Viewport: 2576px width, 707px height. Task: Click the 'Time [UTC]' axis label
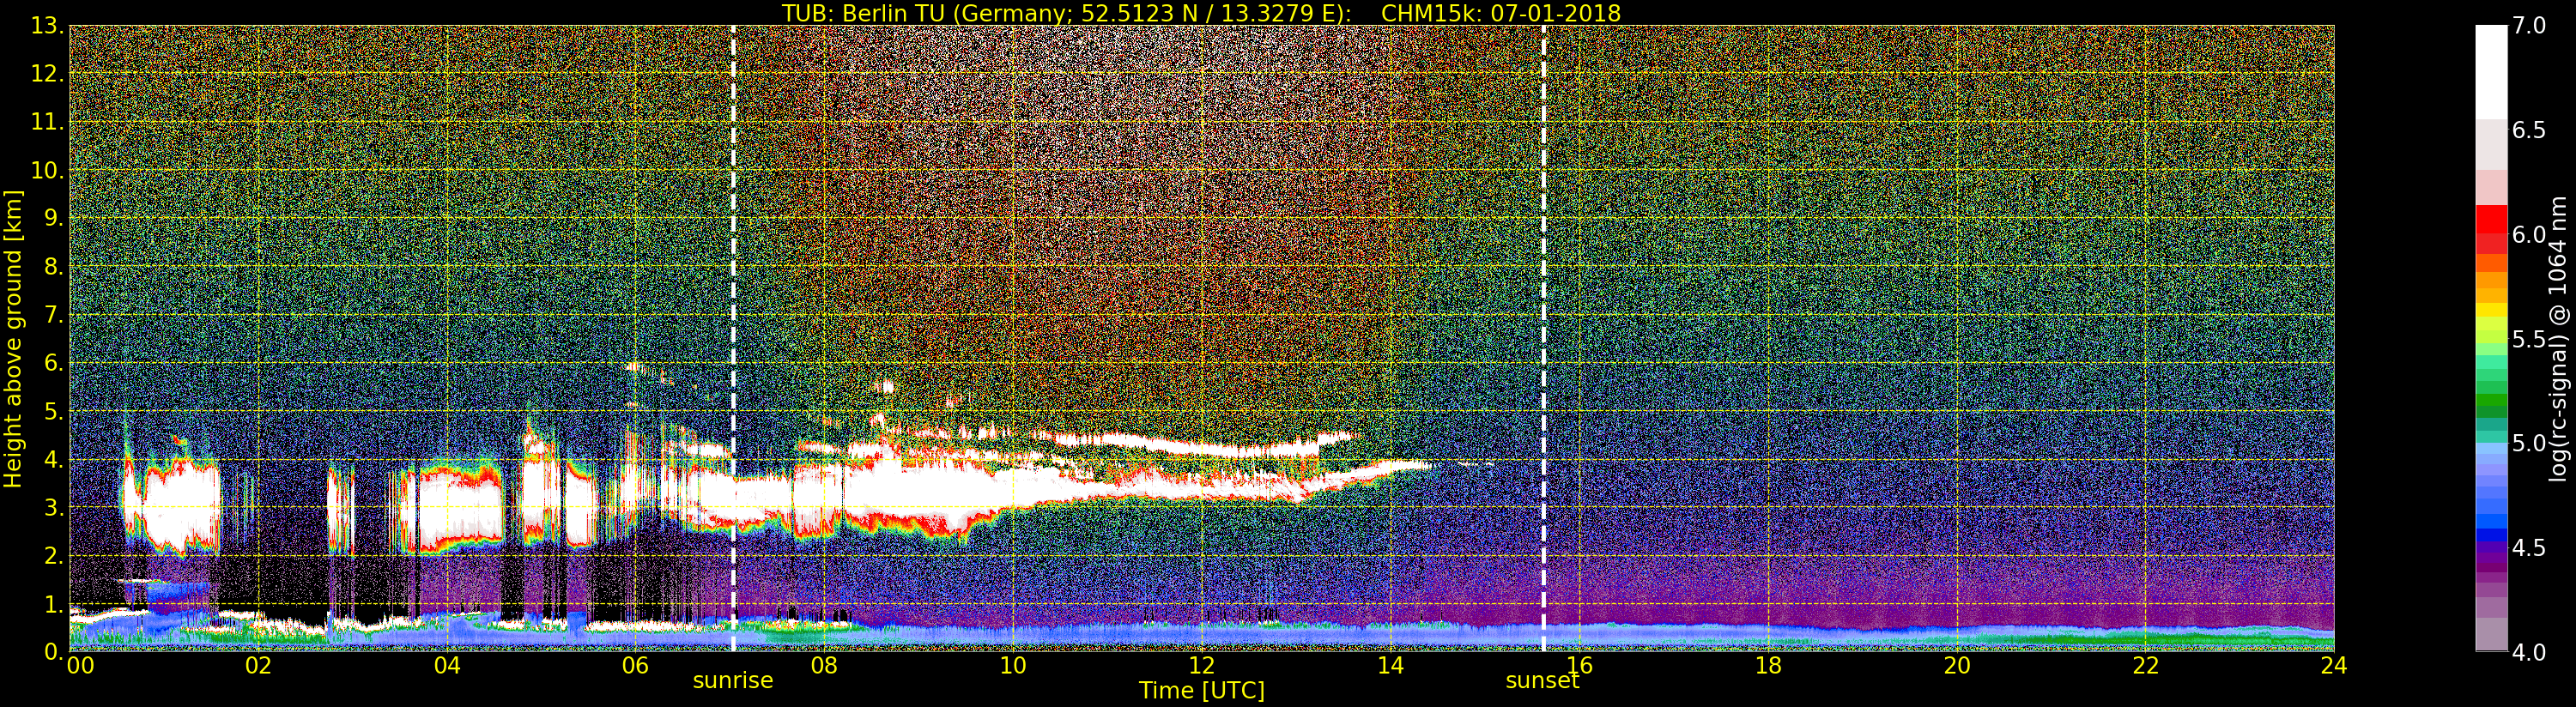coord(1202,691)
